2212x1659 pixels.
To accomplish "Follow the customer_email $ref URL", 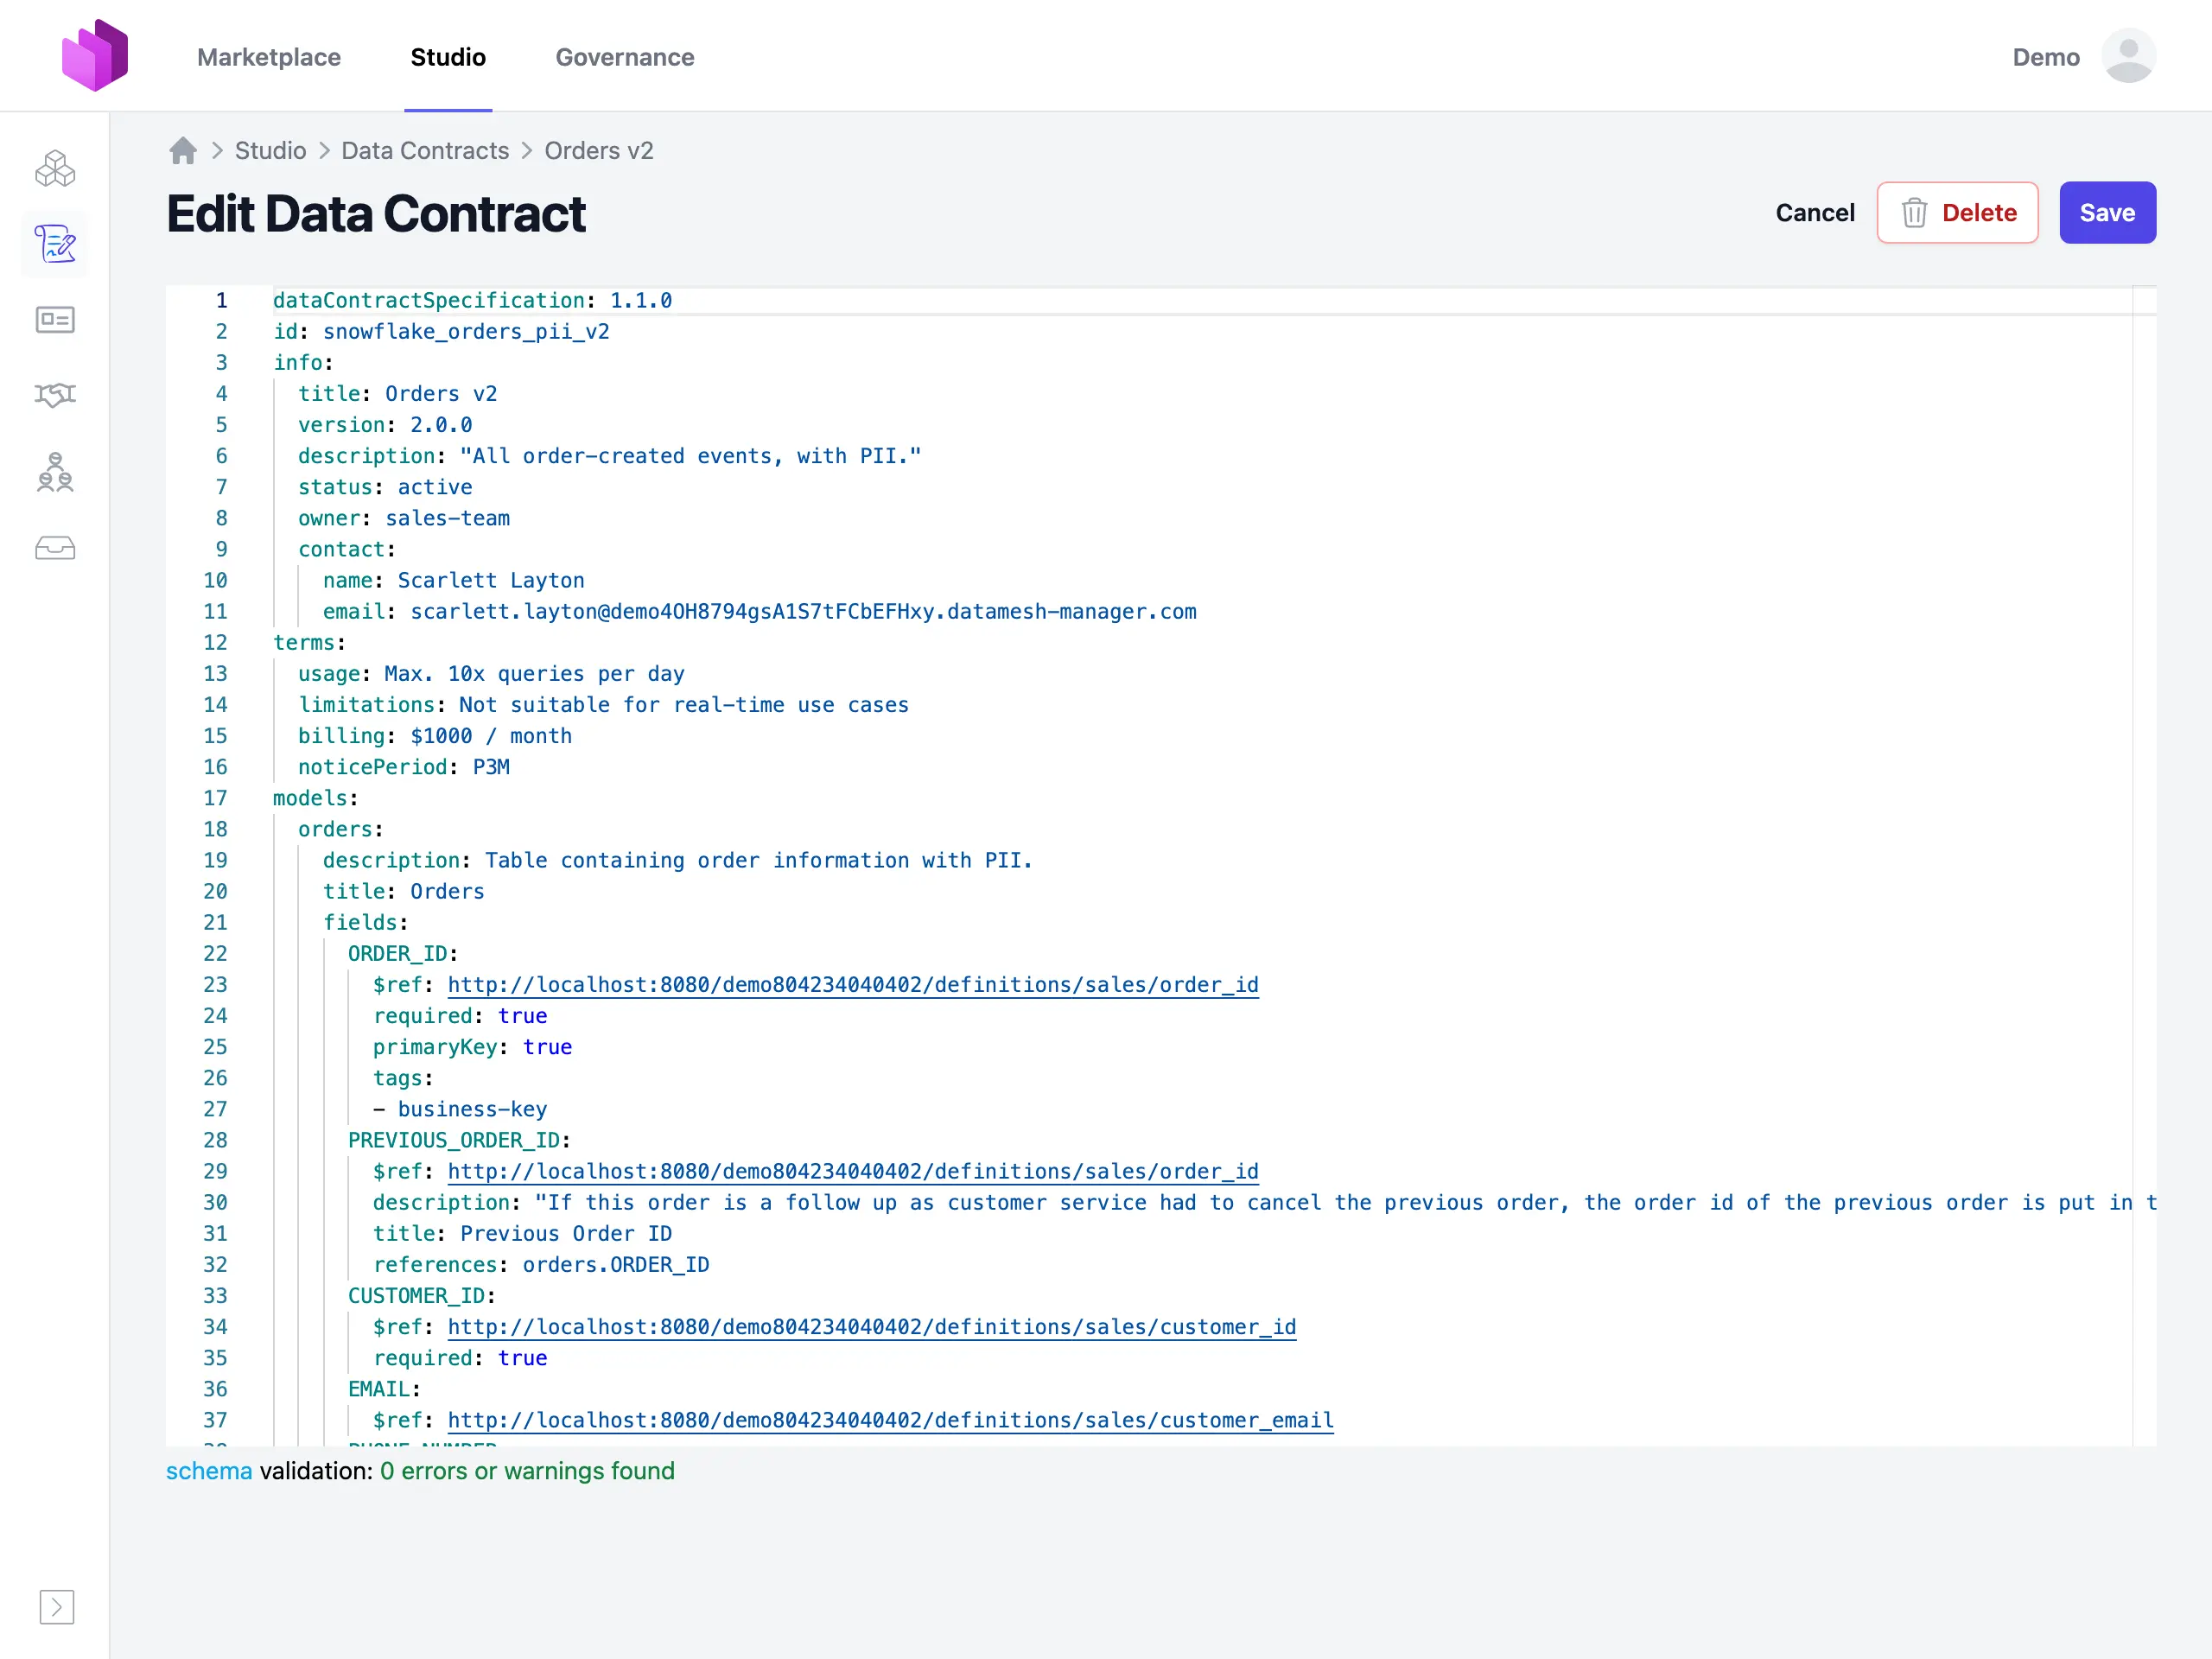I will pos(890,1420).
